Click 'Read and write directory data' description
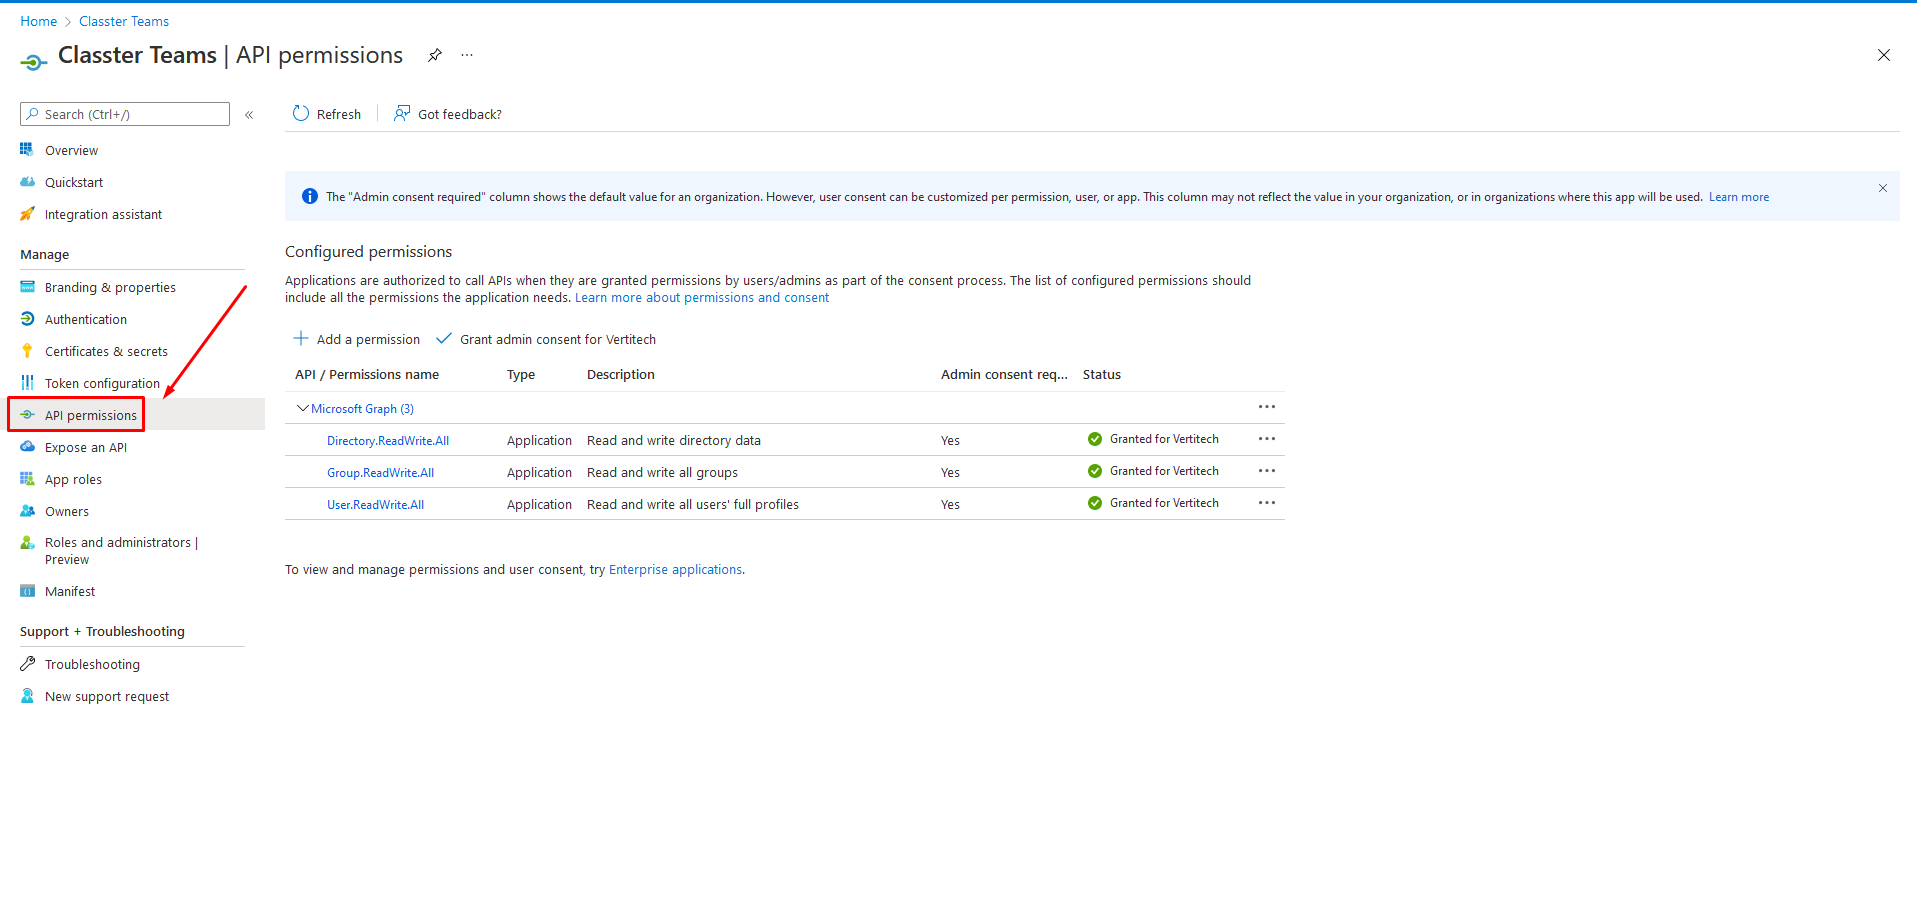Viewport: 1917px width, 912px height. point(674,441)
